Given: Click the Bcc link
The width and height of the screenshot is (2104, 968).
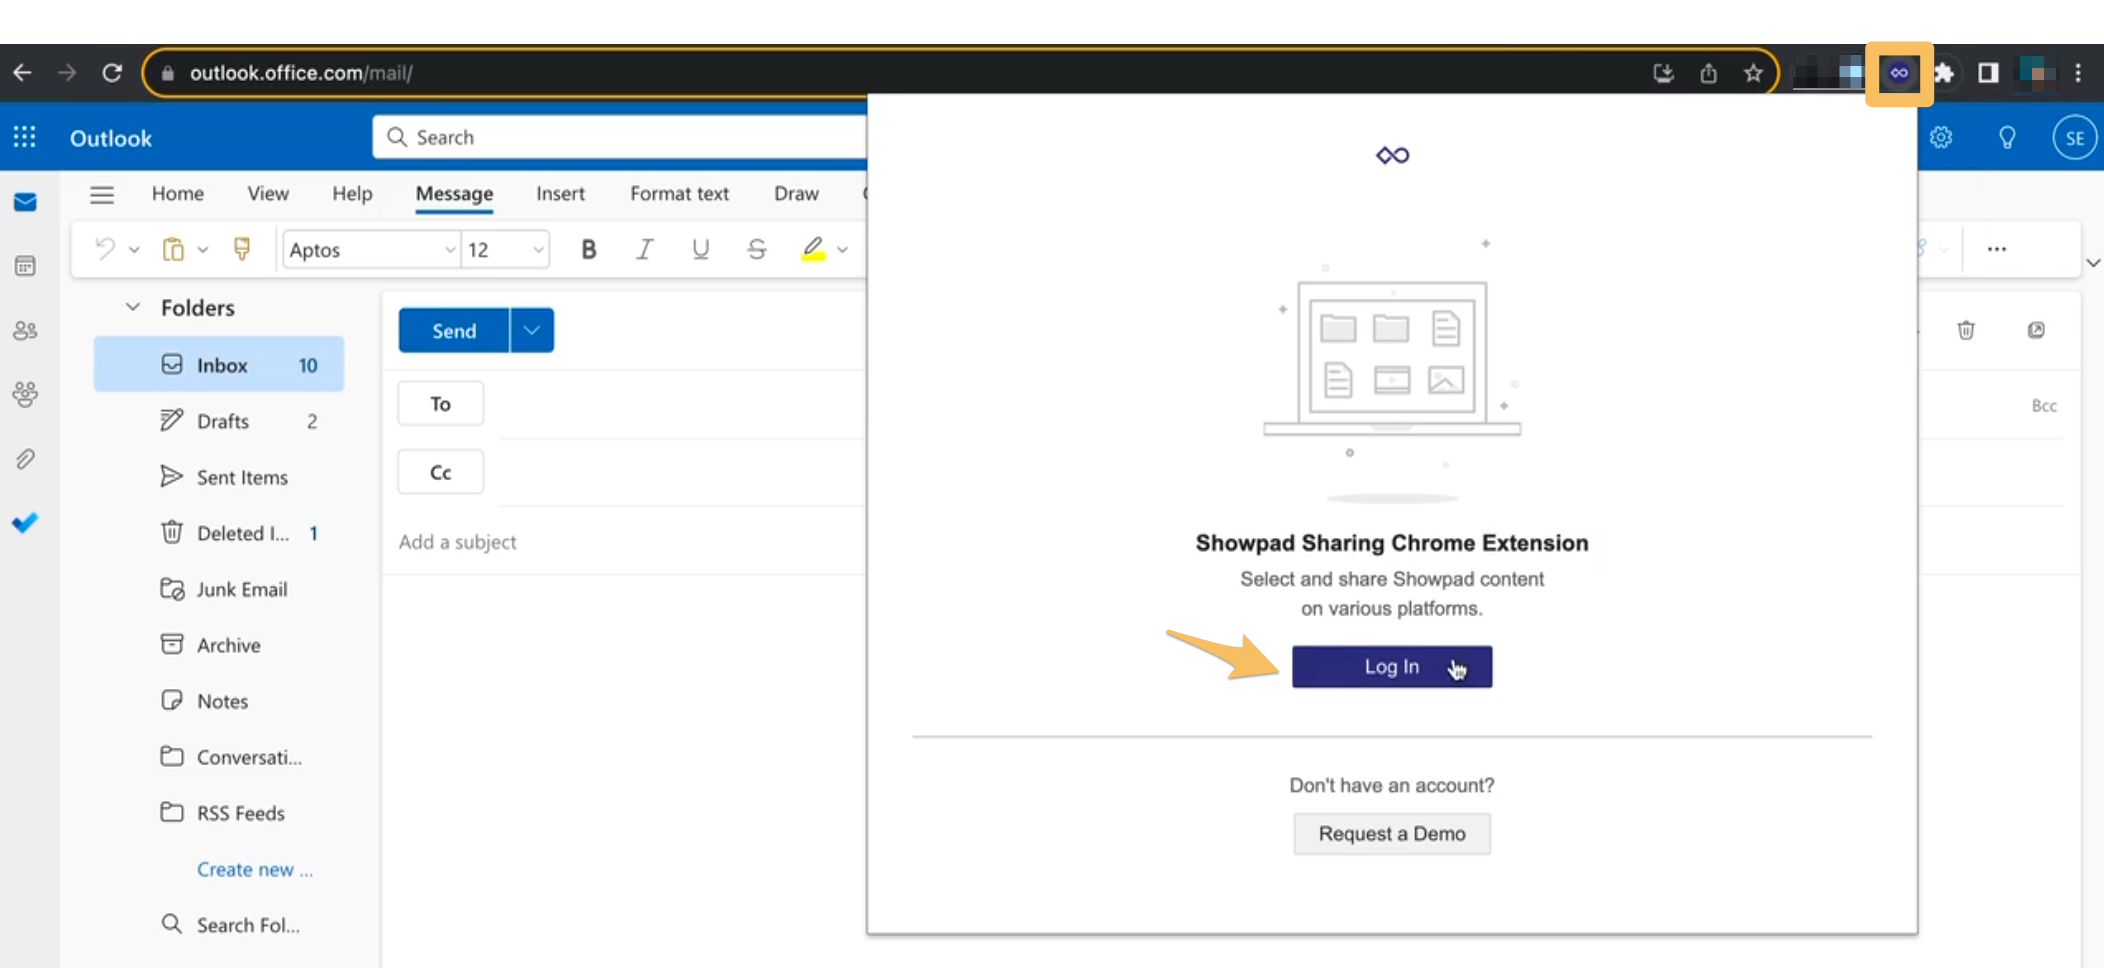Looking at the screenshot, I should coord(2044,405).
